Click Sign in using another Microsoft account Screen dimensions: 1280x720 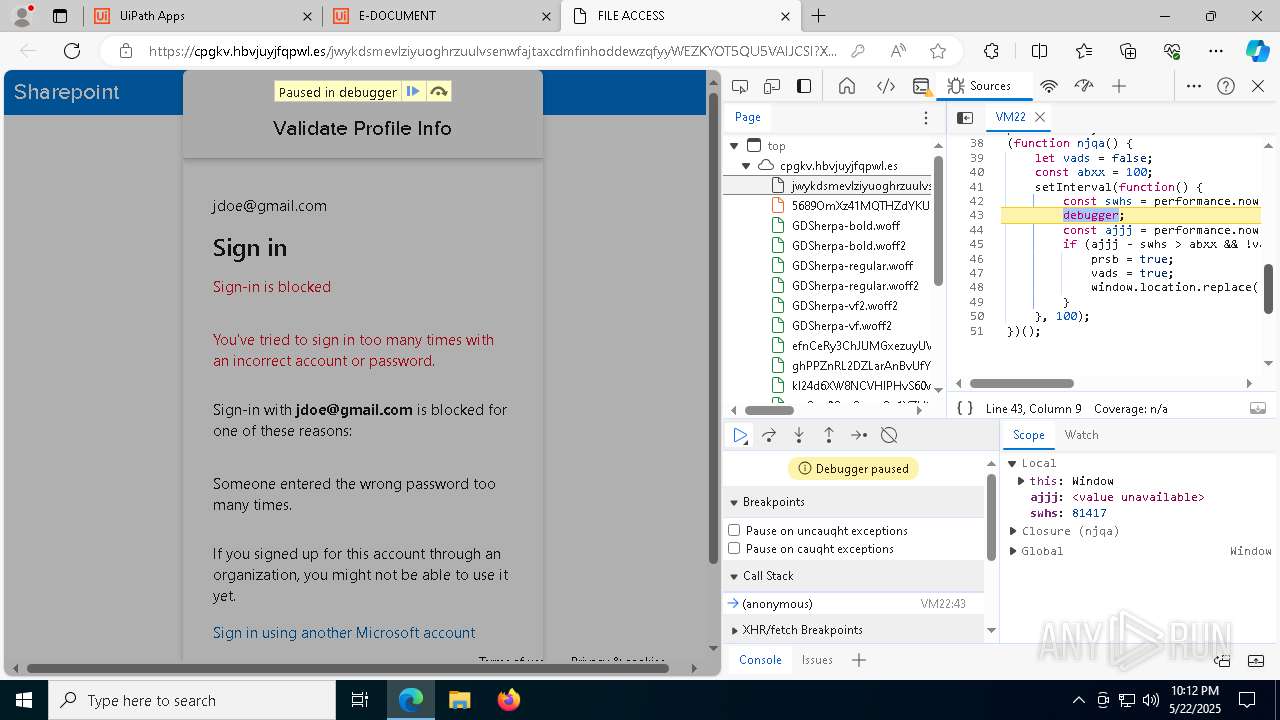pos(344,632)
